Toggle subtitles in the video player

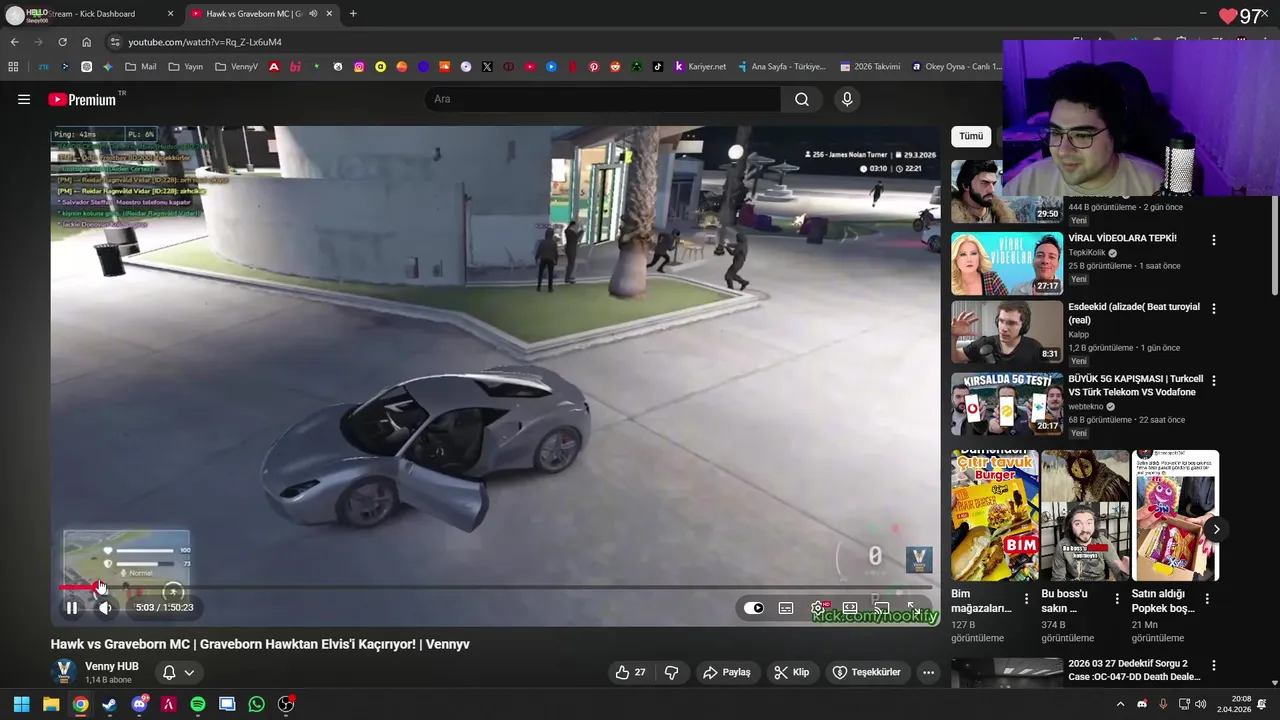tap(786, 608)
